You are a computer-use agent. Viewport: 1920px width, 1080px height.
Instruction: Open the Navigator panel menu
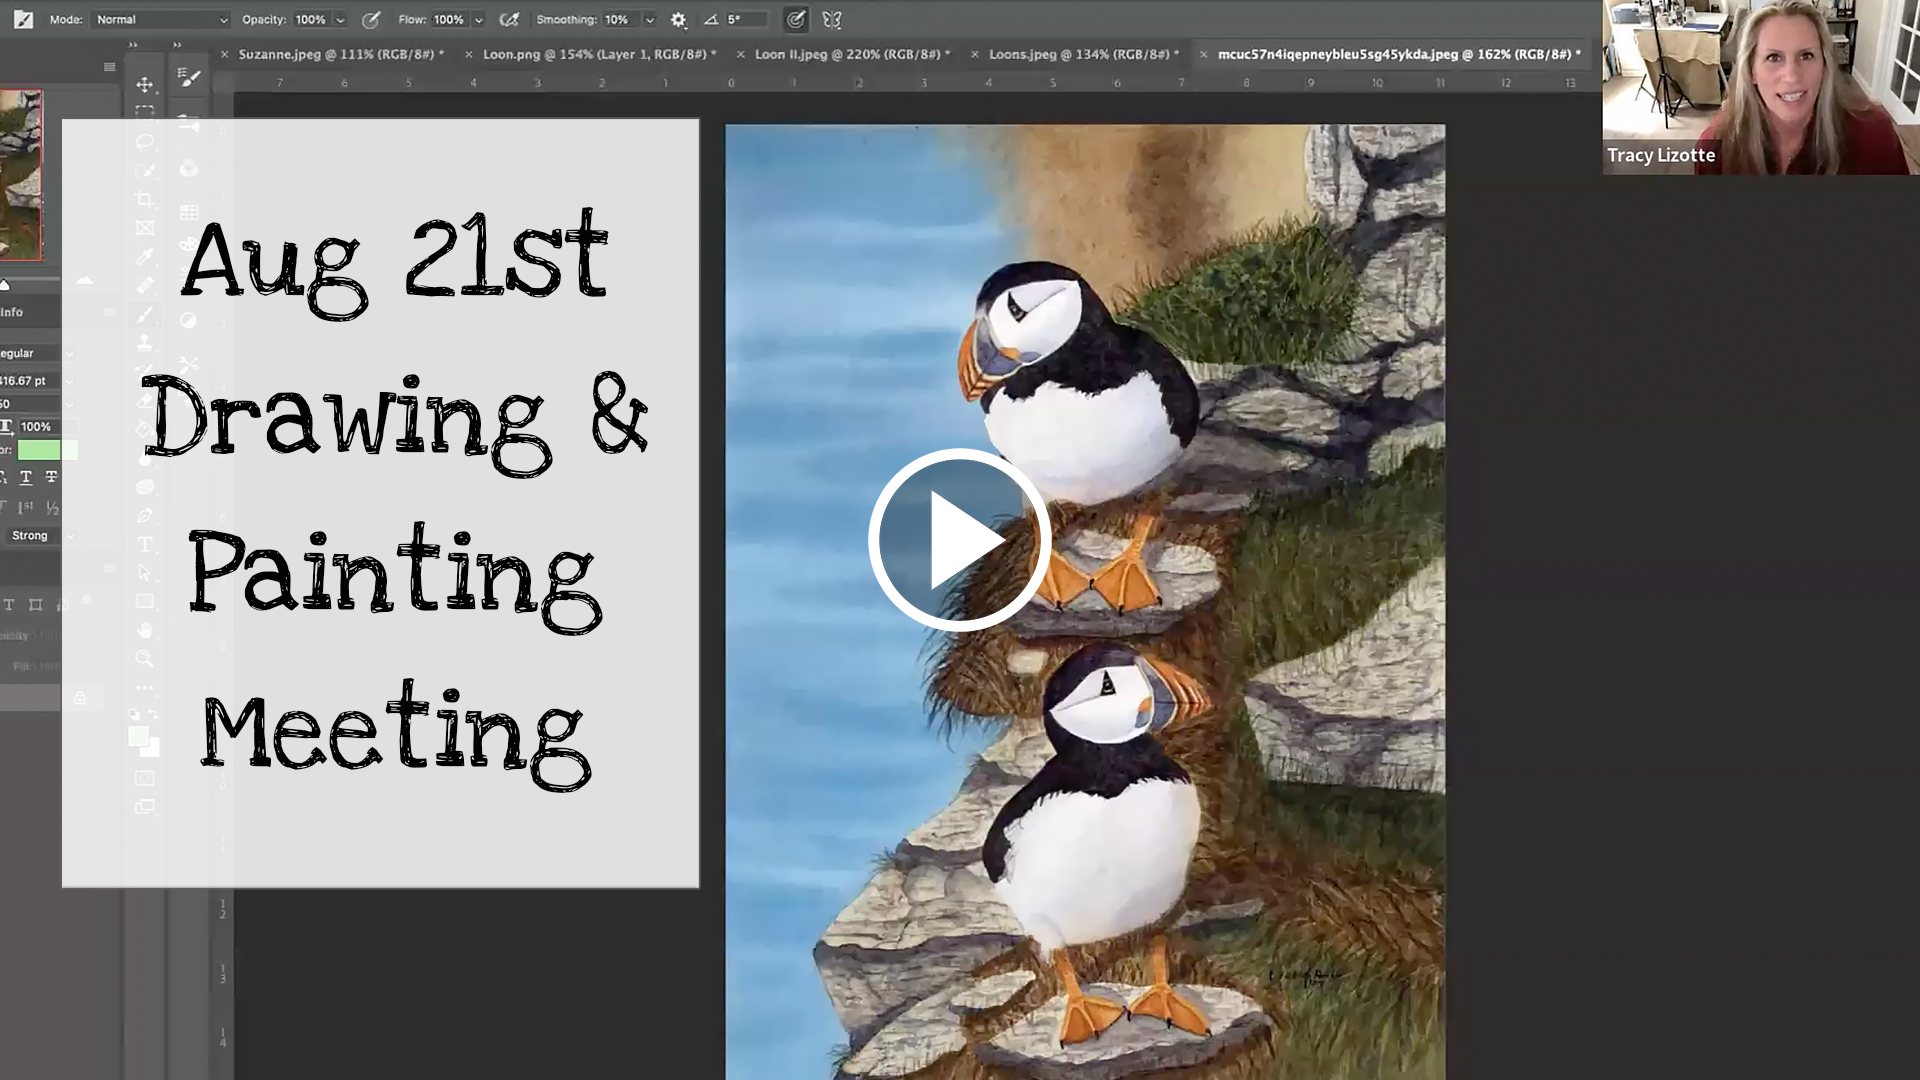click(x=109, y=67)
